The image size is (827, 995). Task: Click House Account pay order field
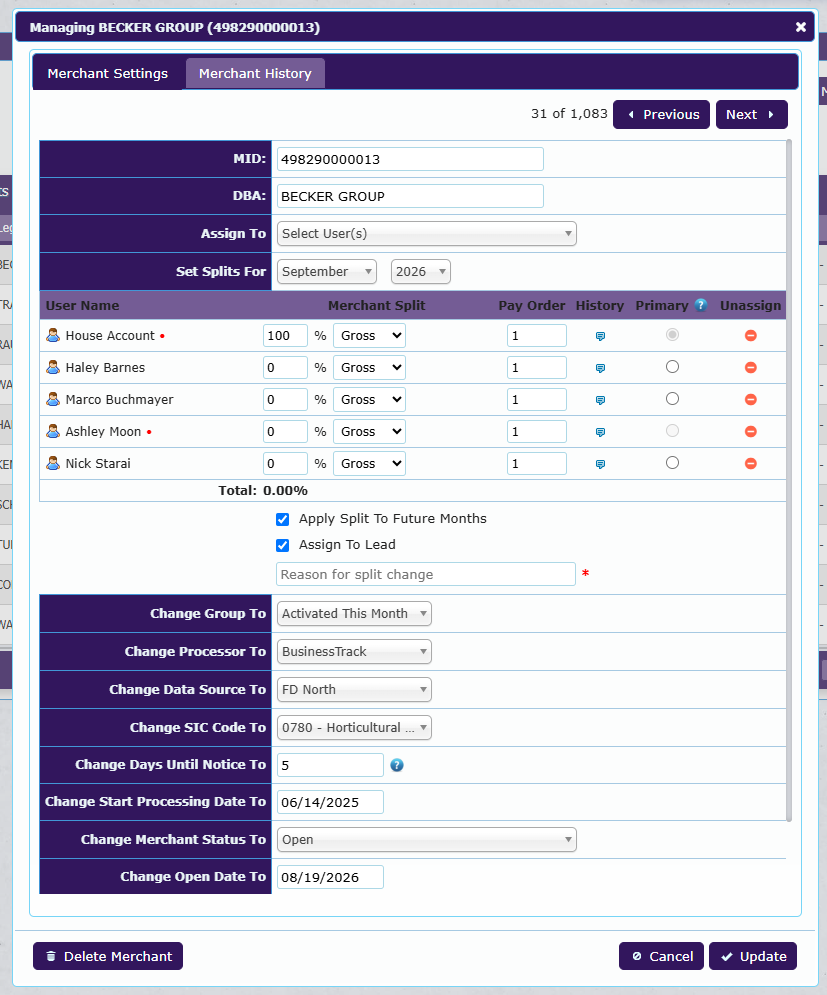coord(536,336)
